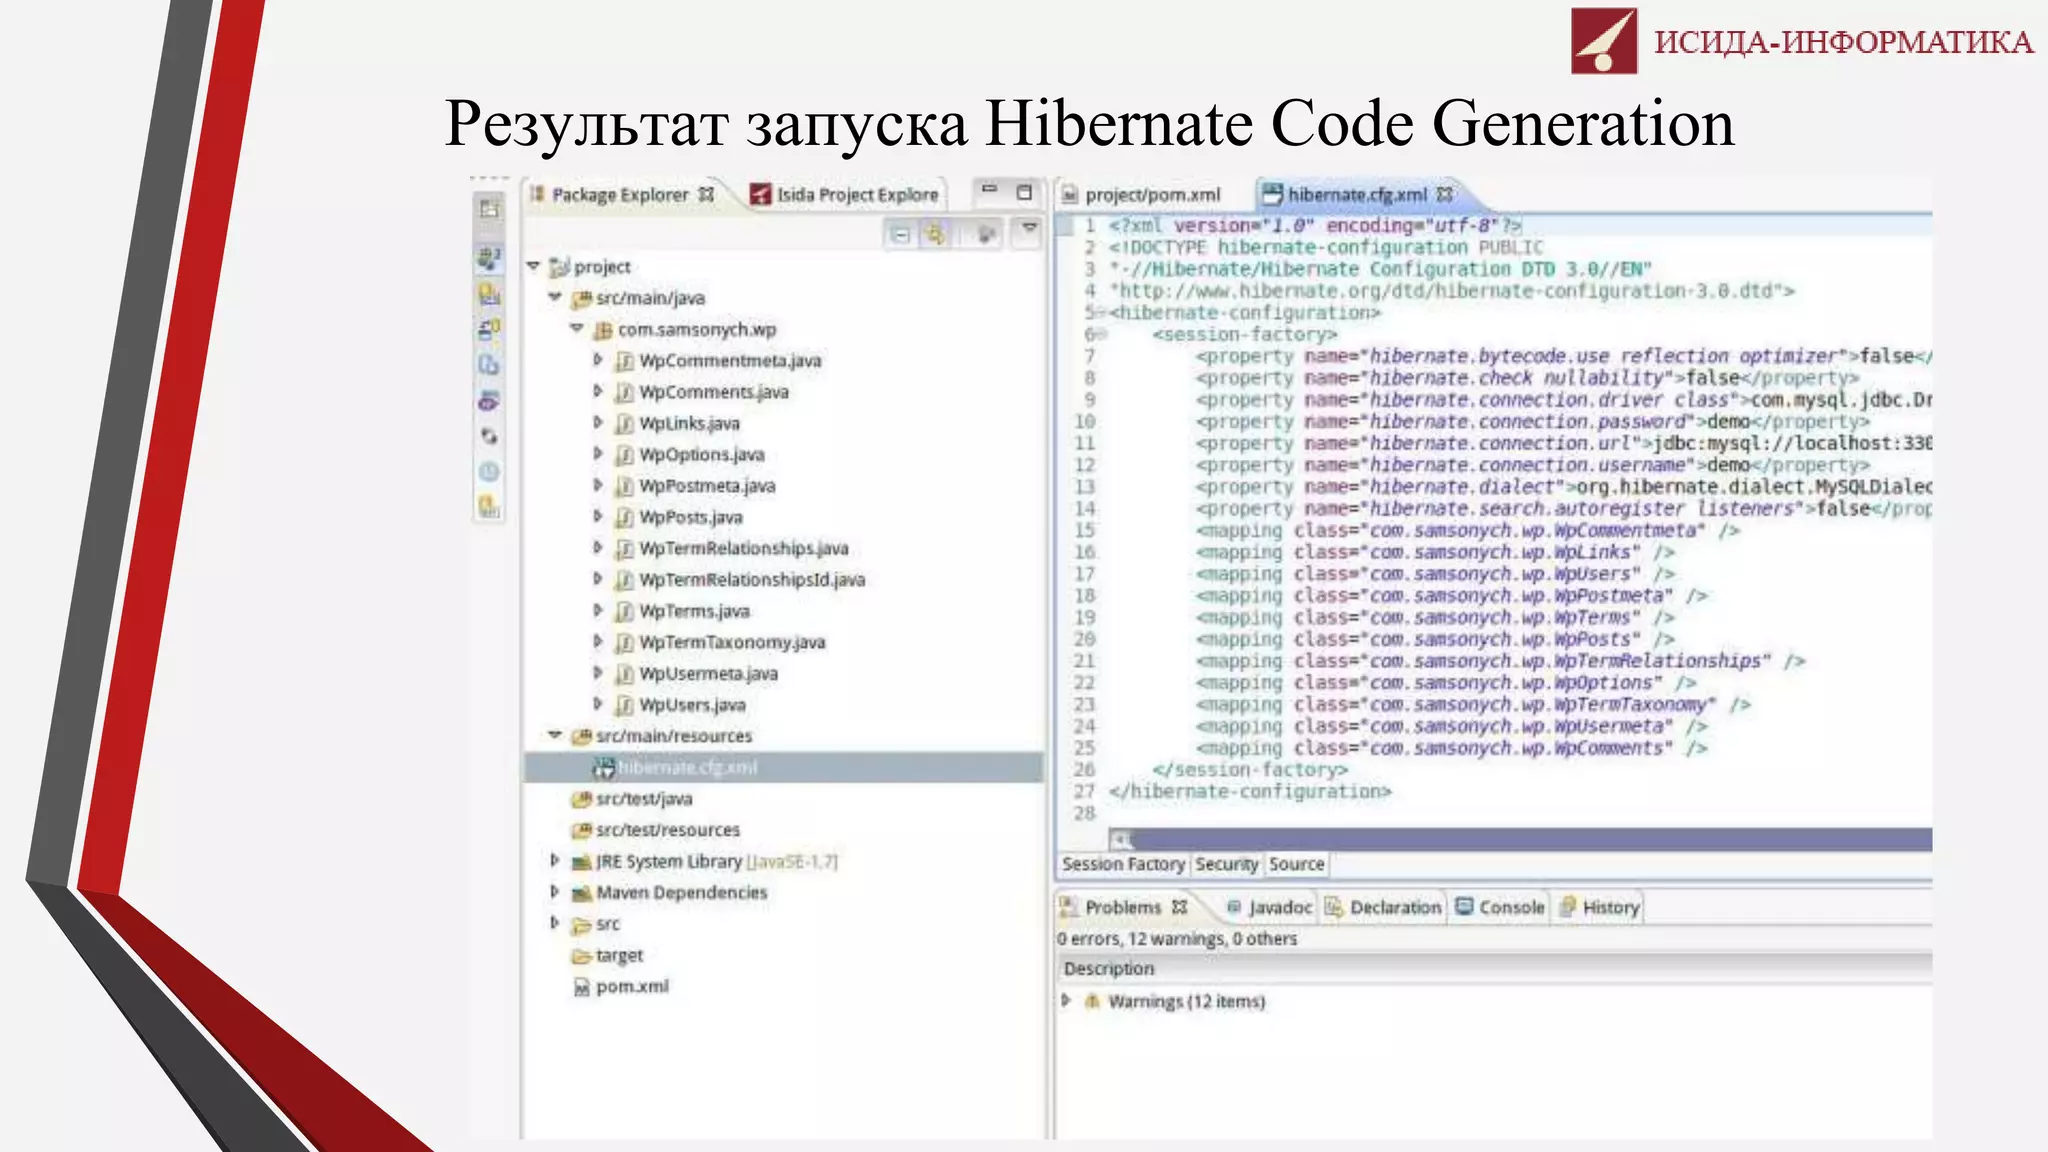Screen dimensions: 2048x1152
Task: Switch to Isida Project Explorer tab
Action: point(845,195)
